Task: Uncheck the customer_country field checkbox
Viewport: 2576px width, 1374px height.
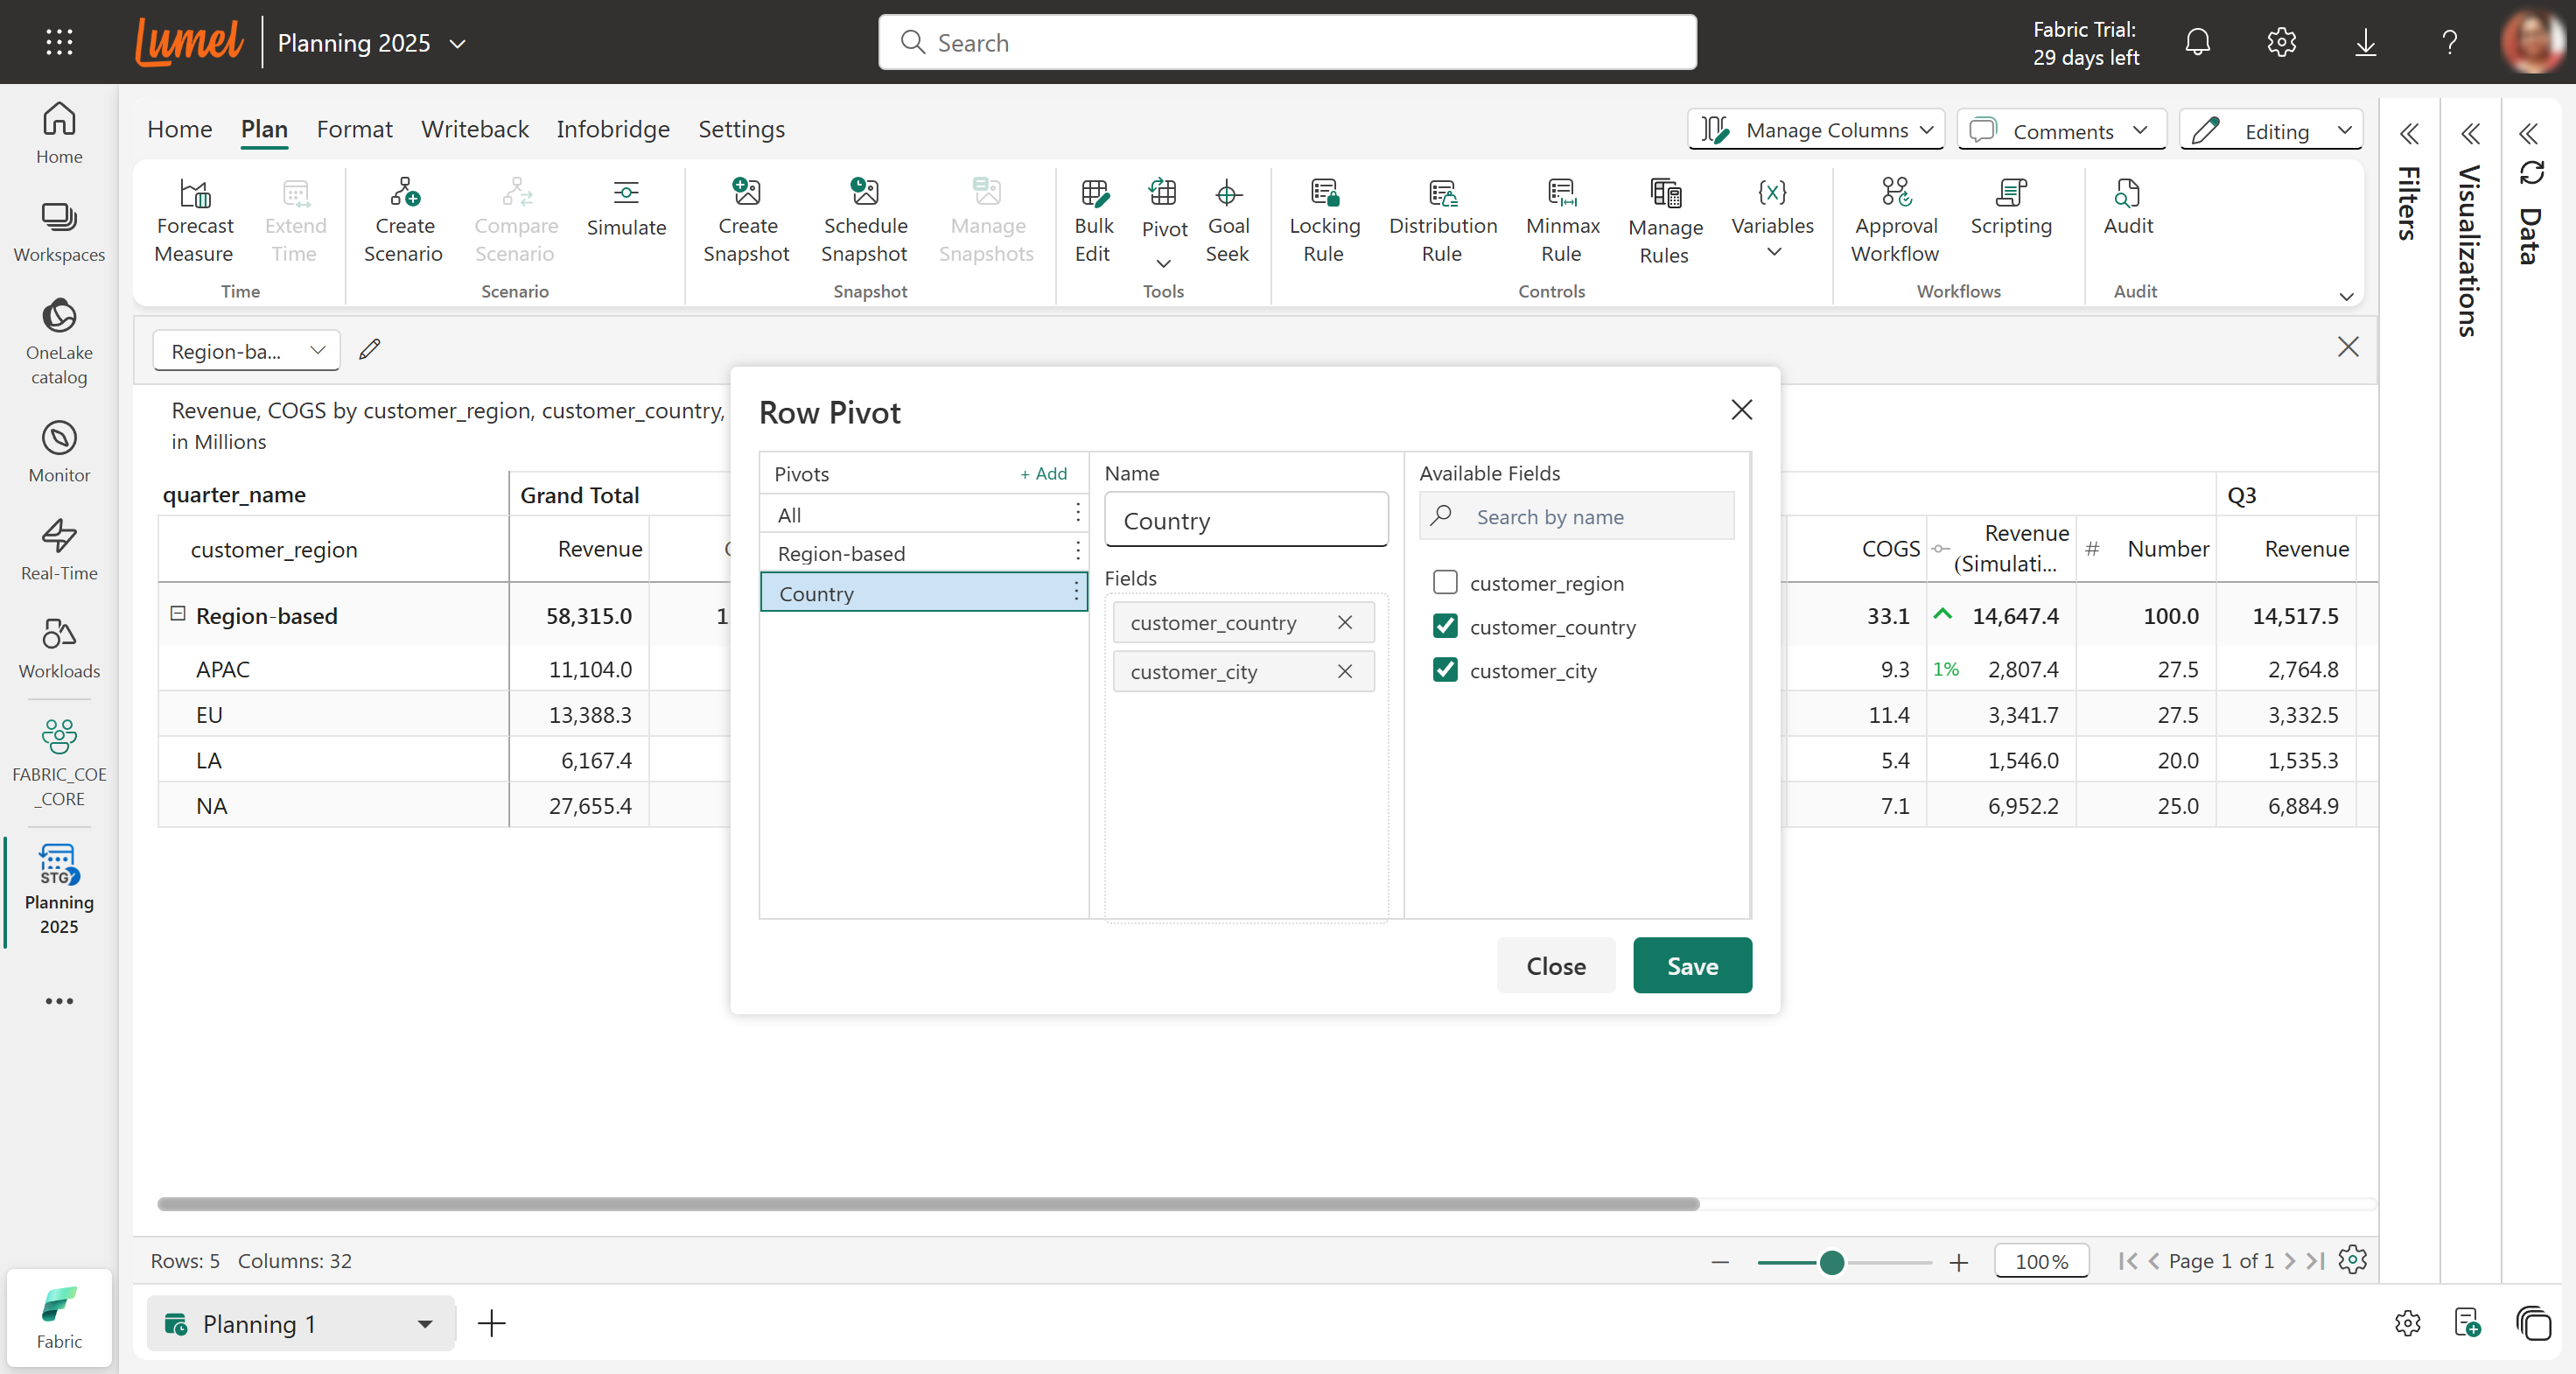Action: click(1445, 626)
